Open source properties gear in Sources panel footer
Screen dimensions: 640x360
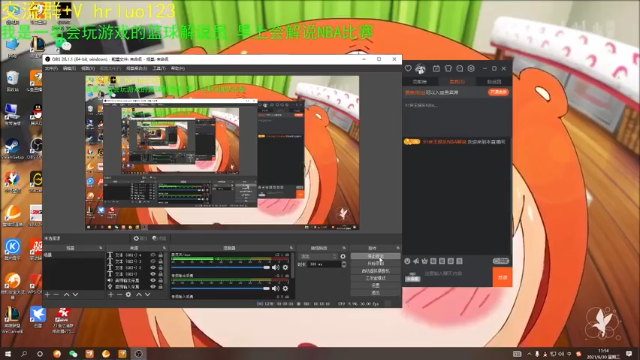coord(128,294)
